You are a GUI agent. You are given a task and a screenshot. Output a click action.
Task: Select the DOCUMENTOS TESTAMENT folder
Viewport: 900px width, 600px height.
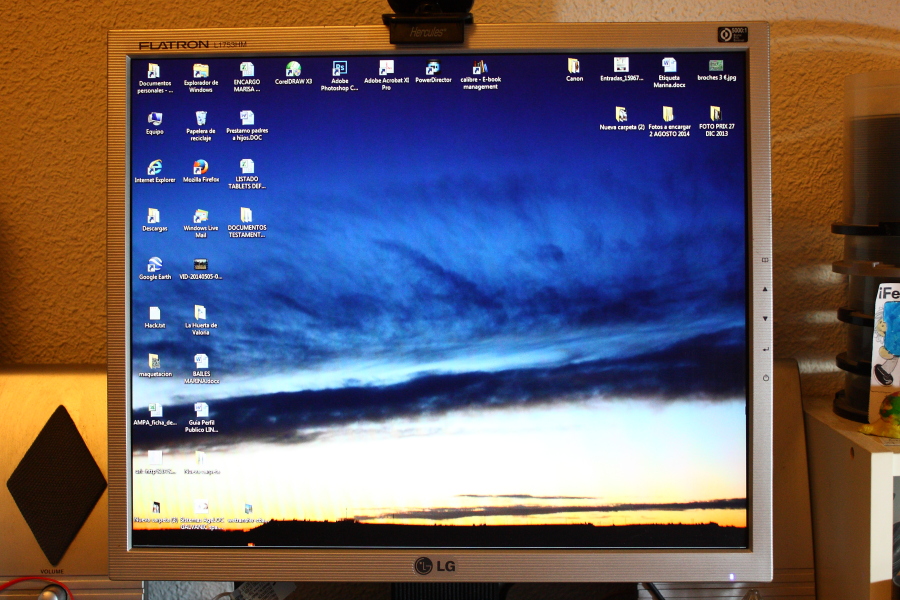[247, 222]
